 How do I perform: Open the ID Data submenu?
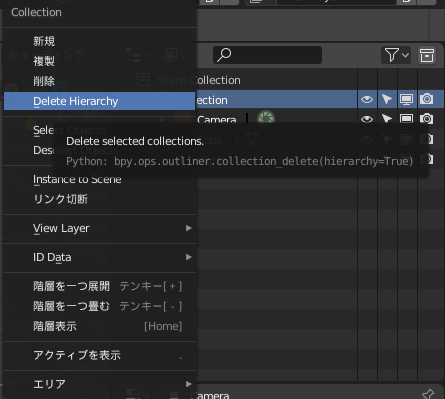point(99,257)
